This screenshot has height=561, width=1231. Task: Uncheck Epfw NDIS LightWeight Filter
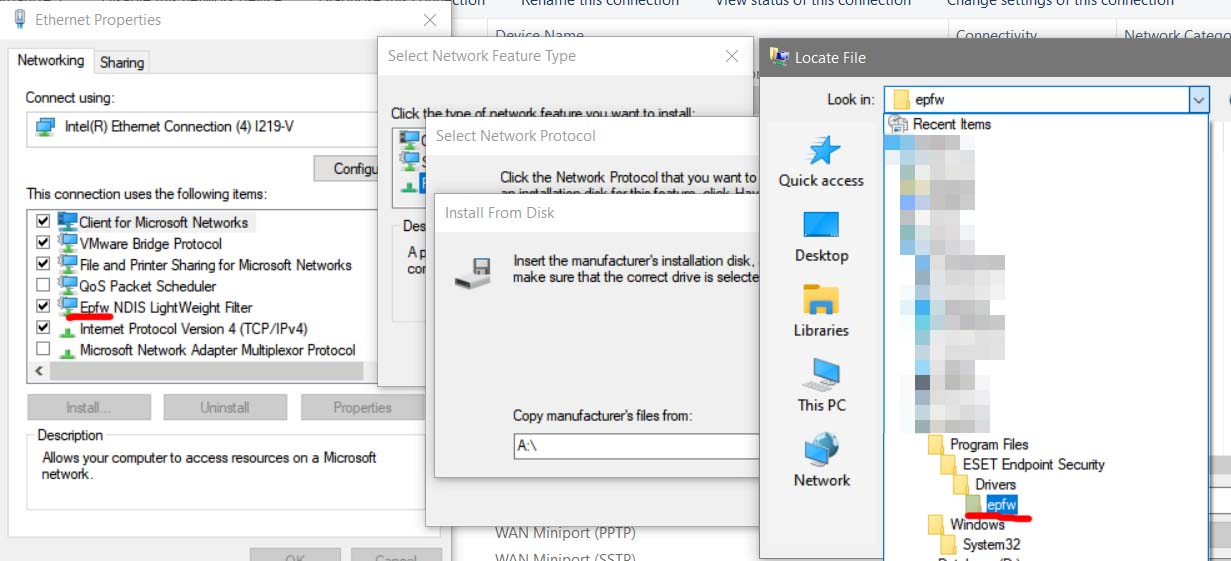coord(43,306)
